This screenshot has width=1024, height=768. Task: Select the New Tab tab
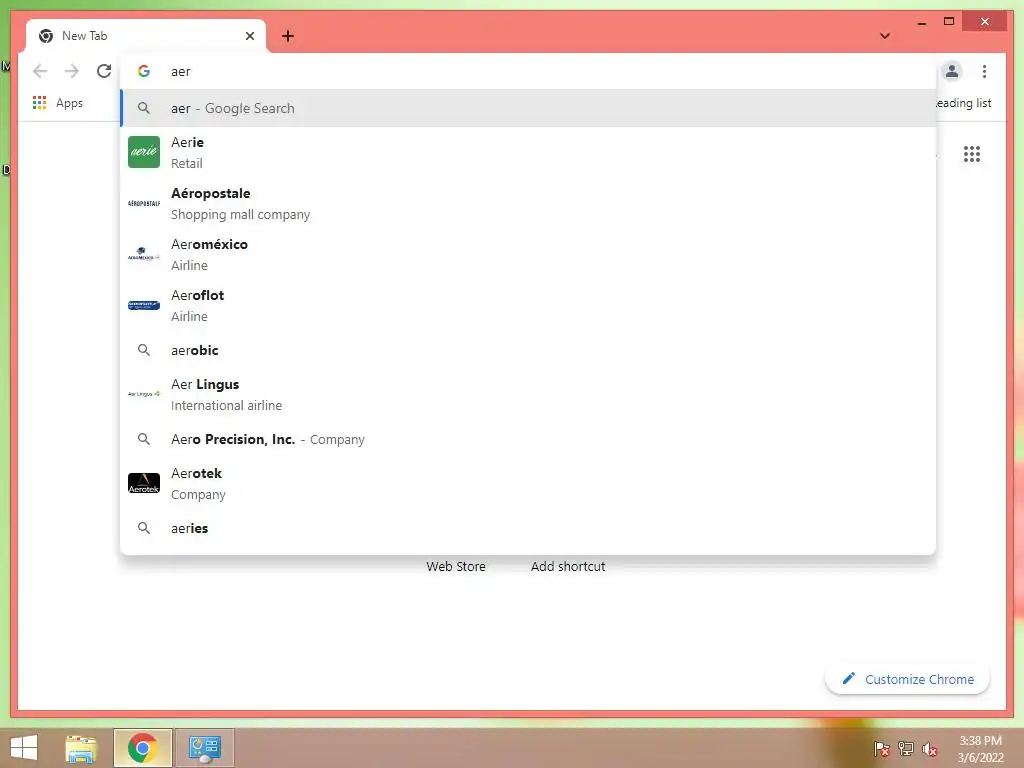[146, 36]
